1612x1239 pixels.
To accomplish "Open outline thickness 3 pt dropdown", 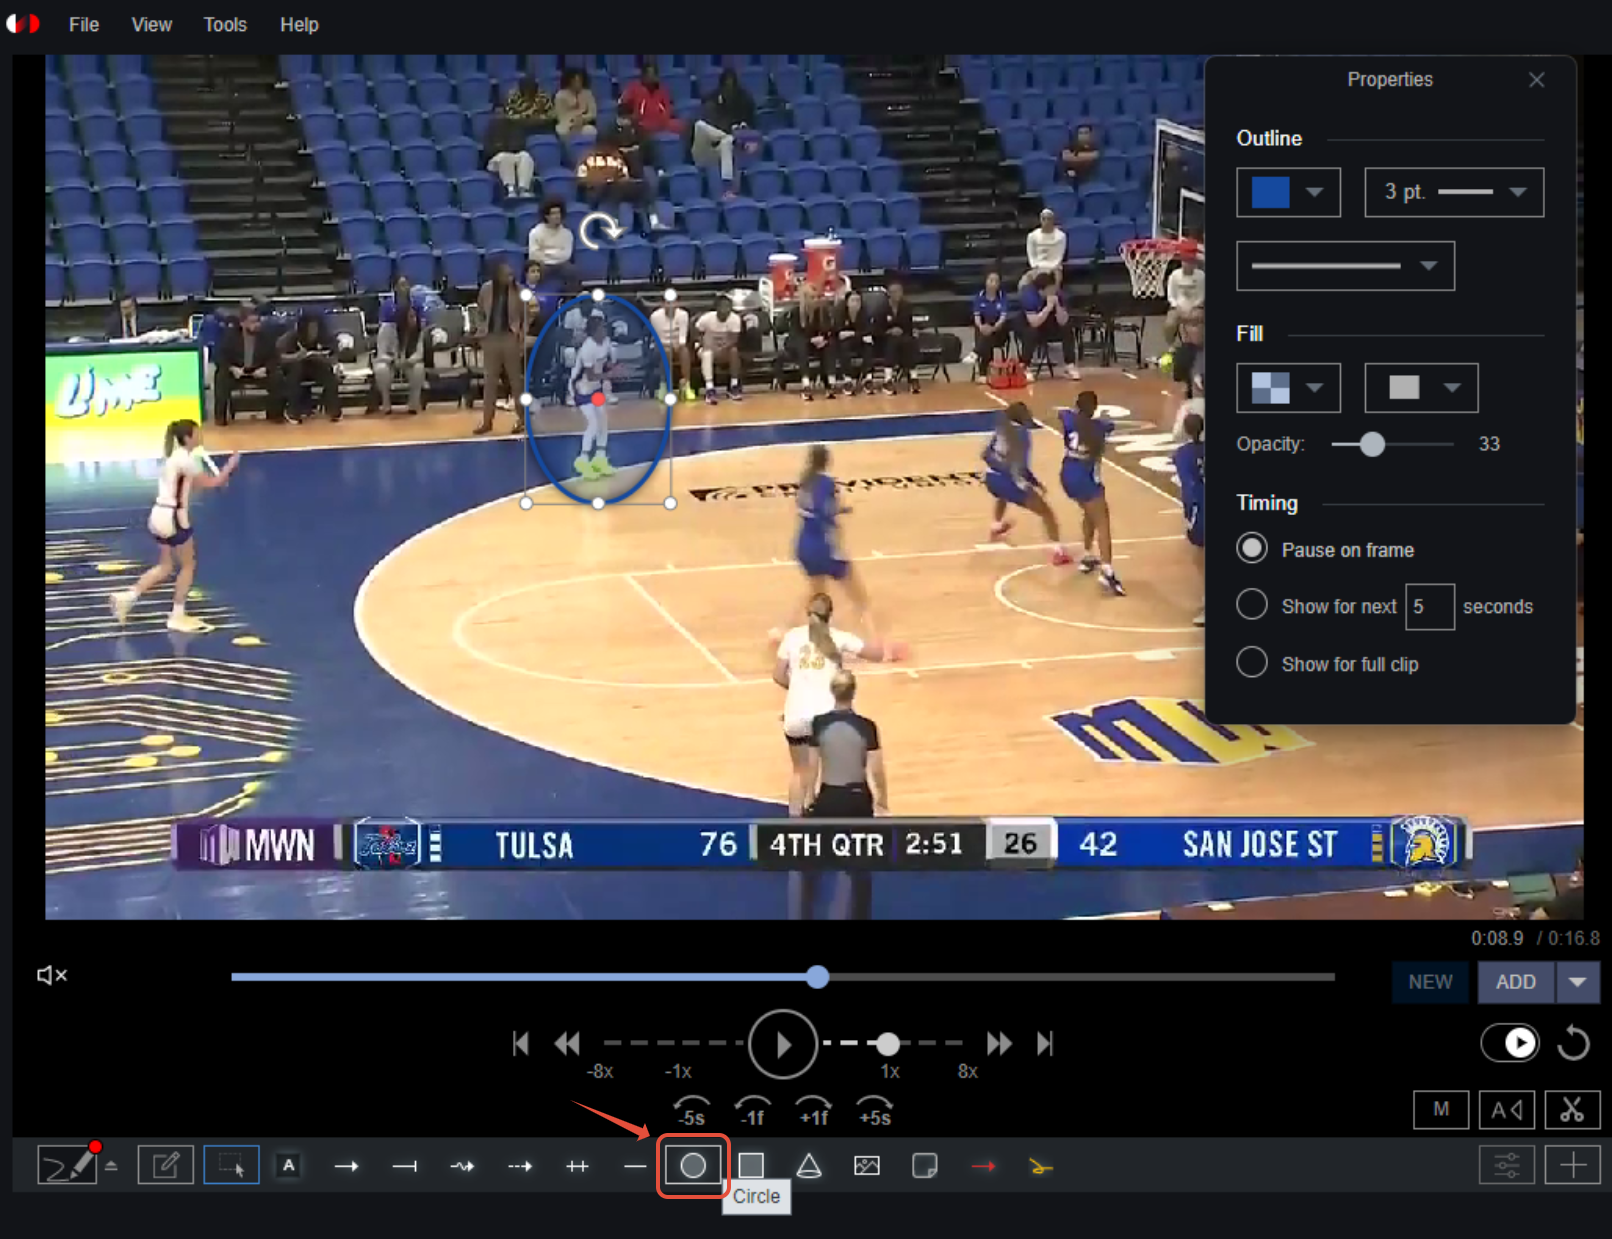I will click(1454, 192).
